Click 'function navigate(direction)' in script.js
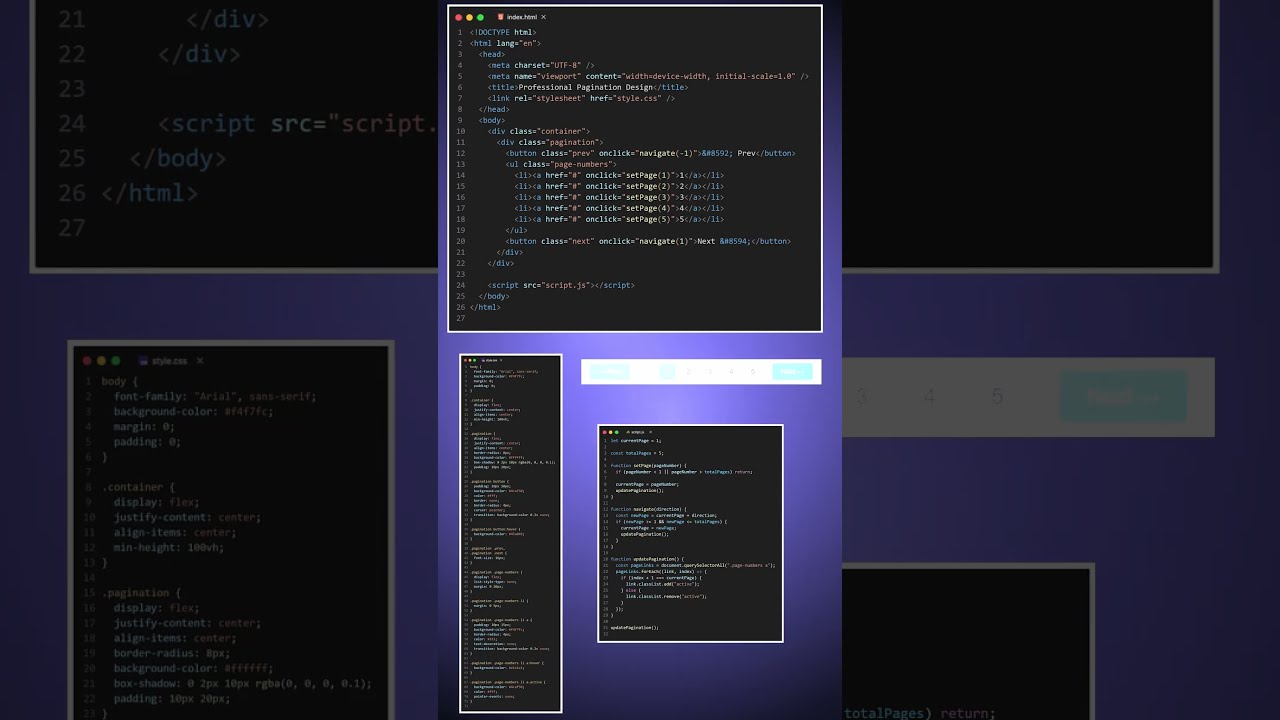 [647, 509]
